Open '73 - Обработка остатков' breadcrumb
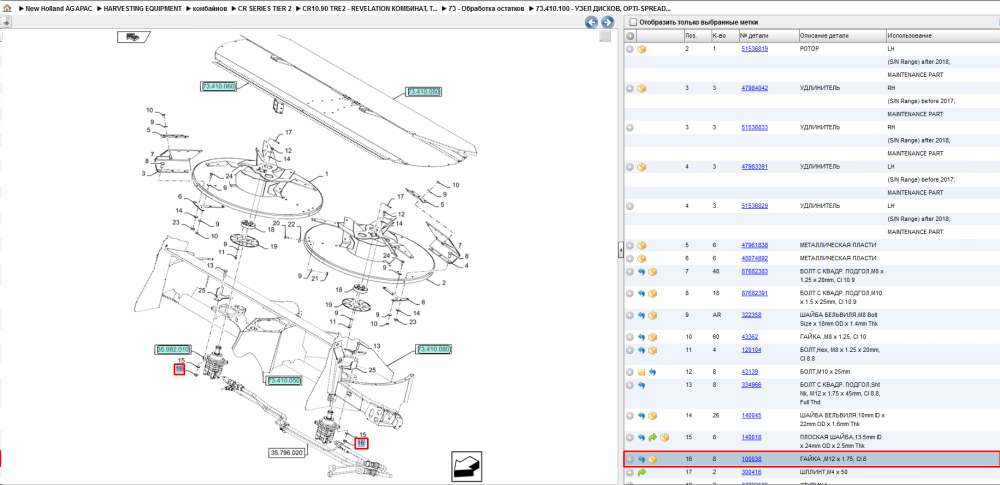This screenshot has height=485, width=1000. [x=486, y=10]
